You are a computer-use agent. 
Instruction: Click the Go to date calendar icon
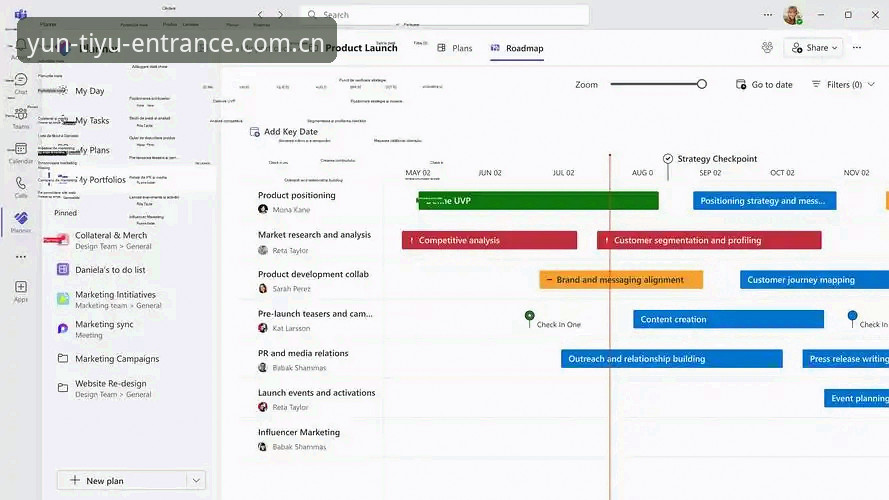(740, 84)
